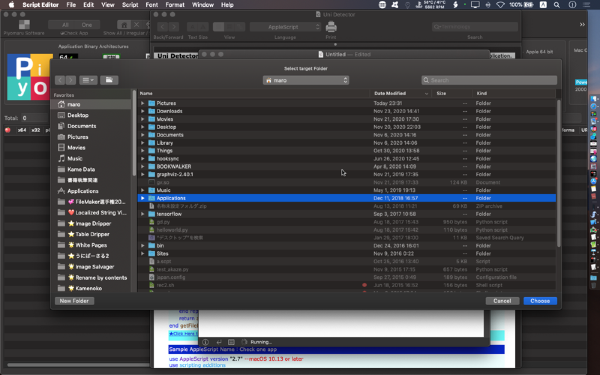Viewport: 600px width, 375px height.
Task: Click the sidebar vertical scrollbar
Action: coord(134,133)
